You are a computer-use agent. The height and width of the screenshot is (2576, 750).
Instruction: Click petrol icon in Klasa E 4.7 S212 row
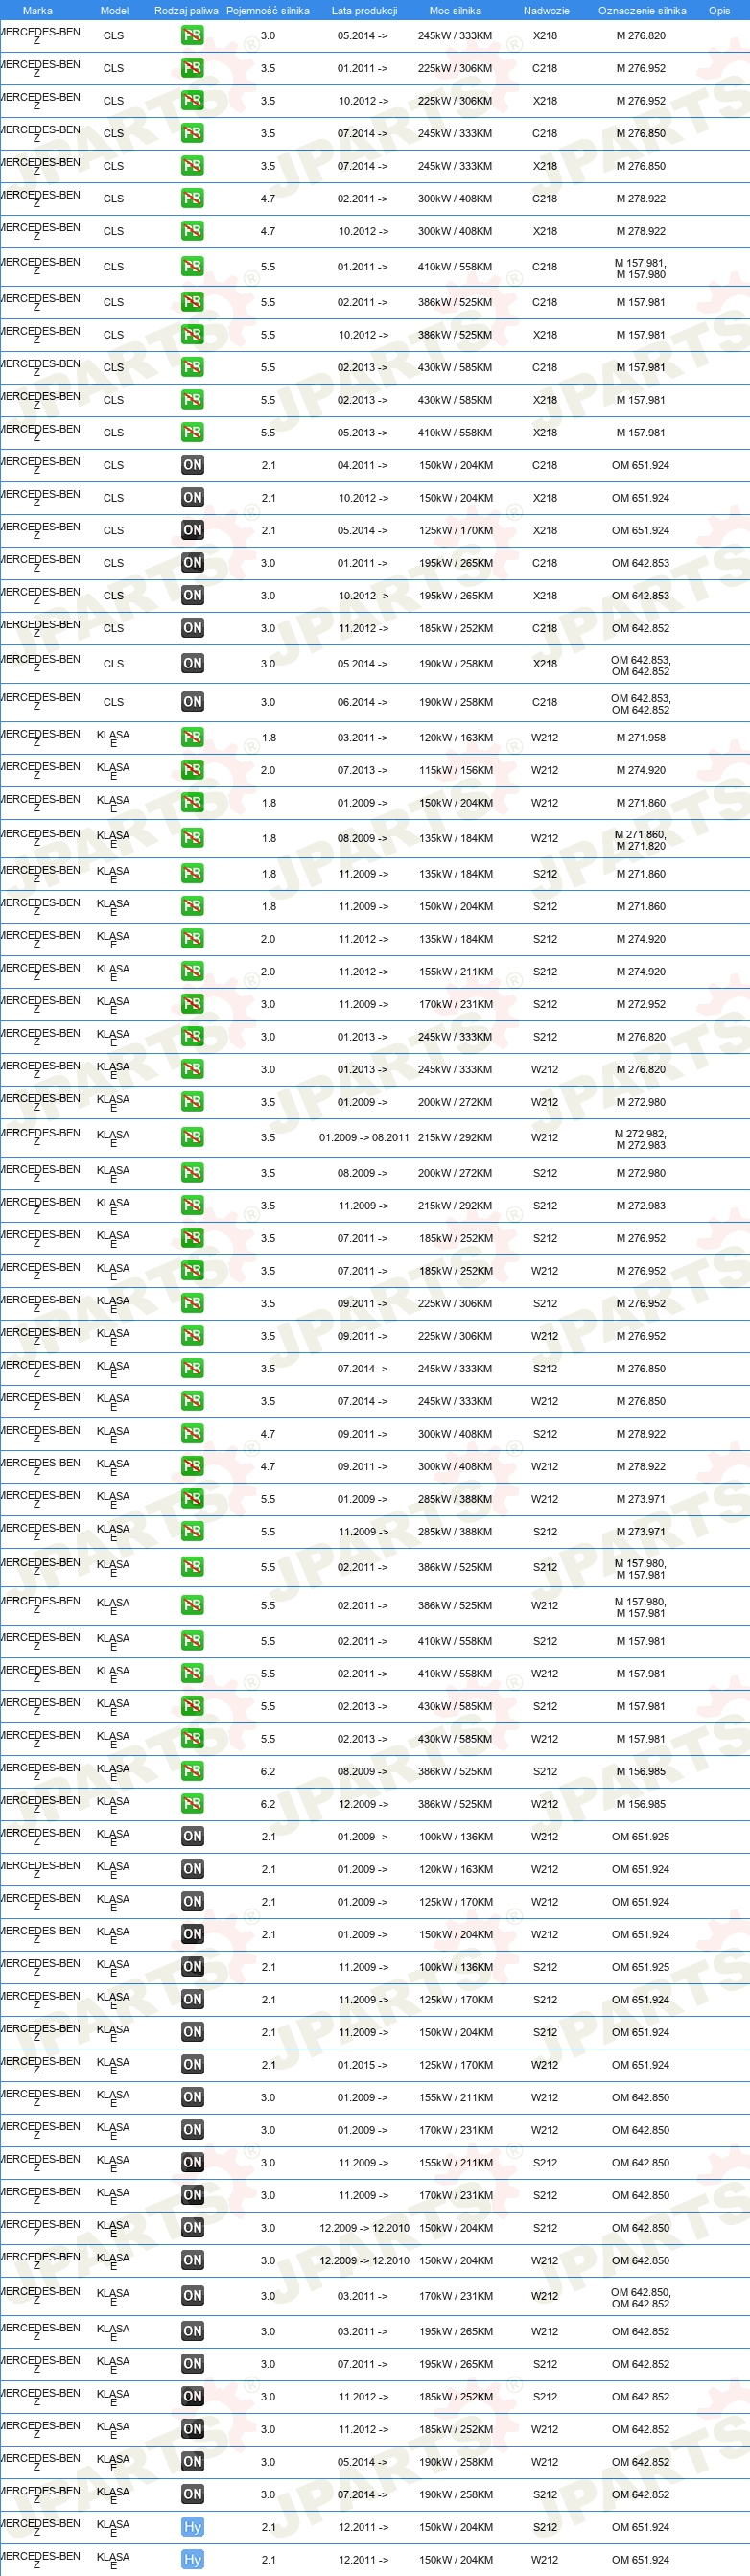point(192,1434)
